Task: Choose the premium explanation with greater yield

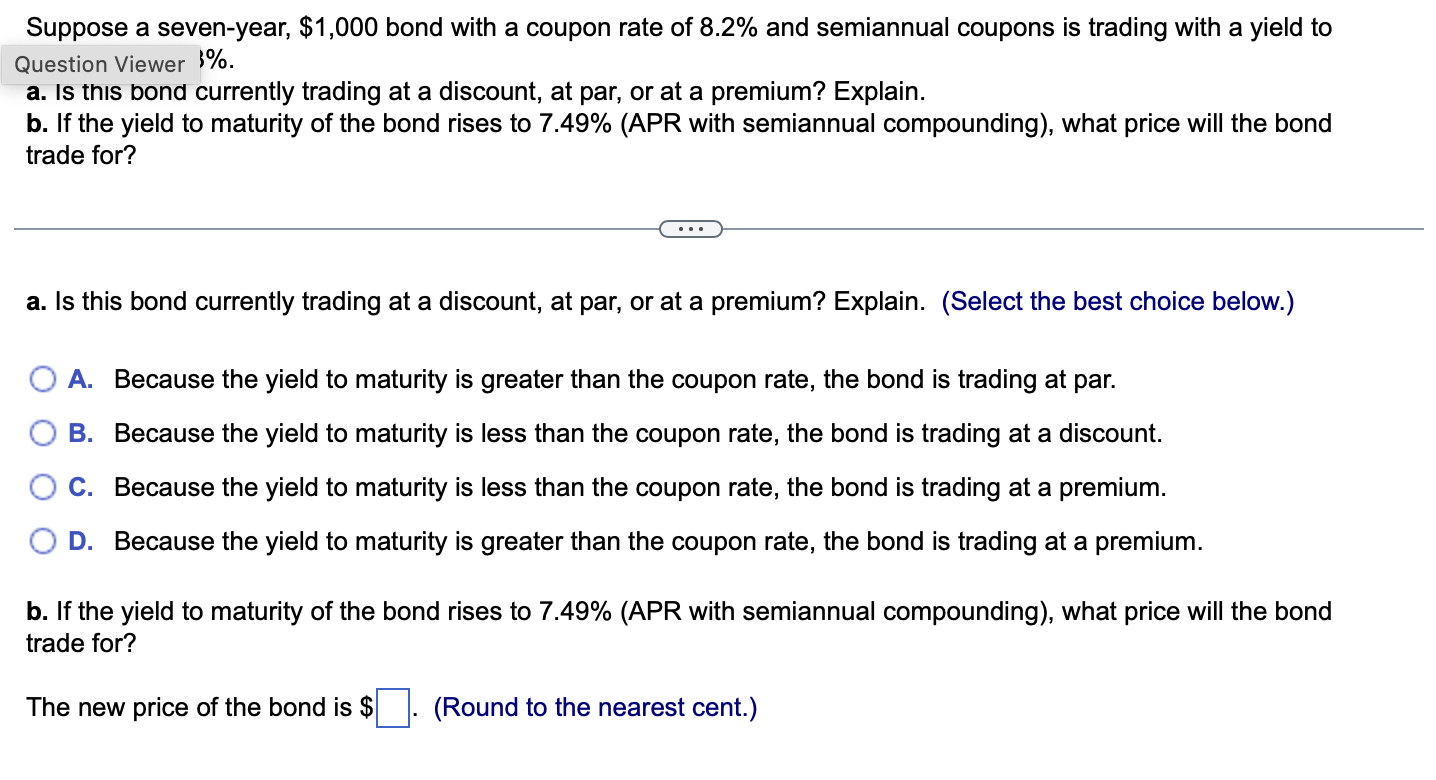Action: click(44, 541)
